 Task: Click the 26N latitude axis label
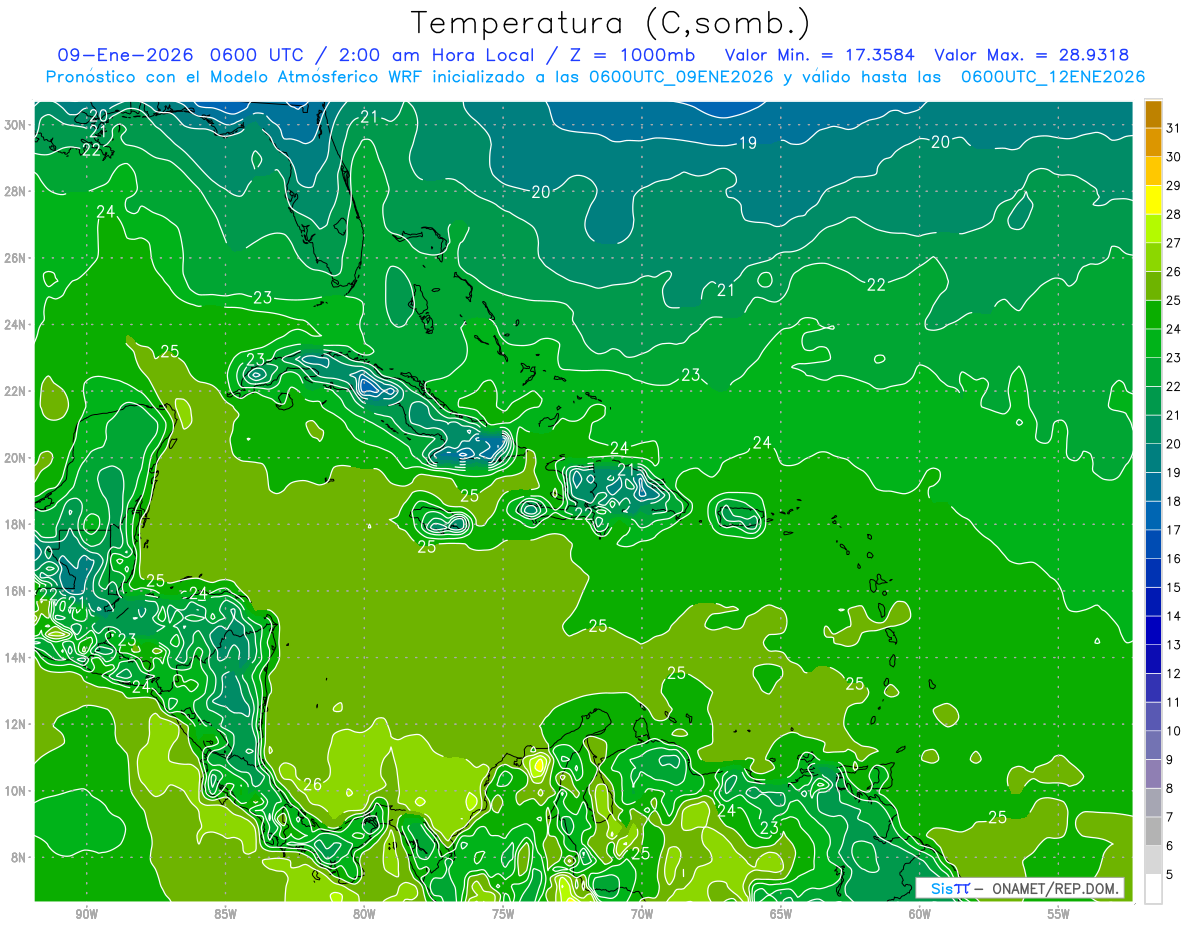(17, 258)
